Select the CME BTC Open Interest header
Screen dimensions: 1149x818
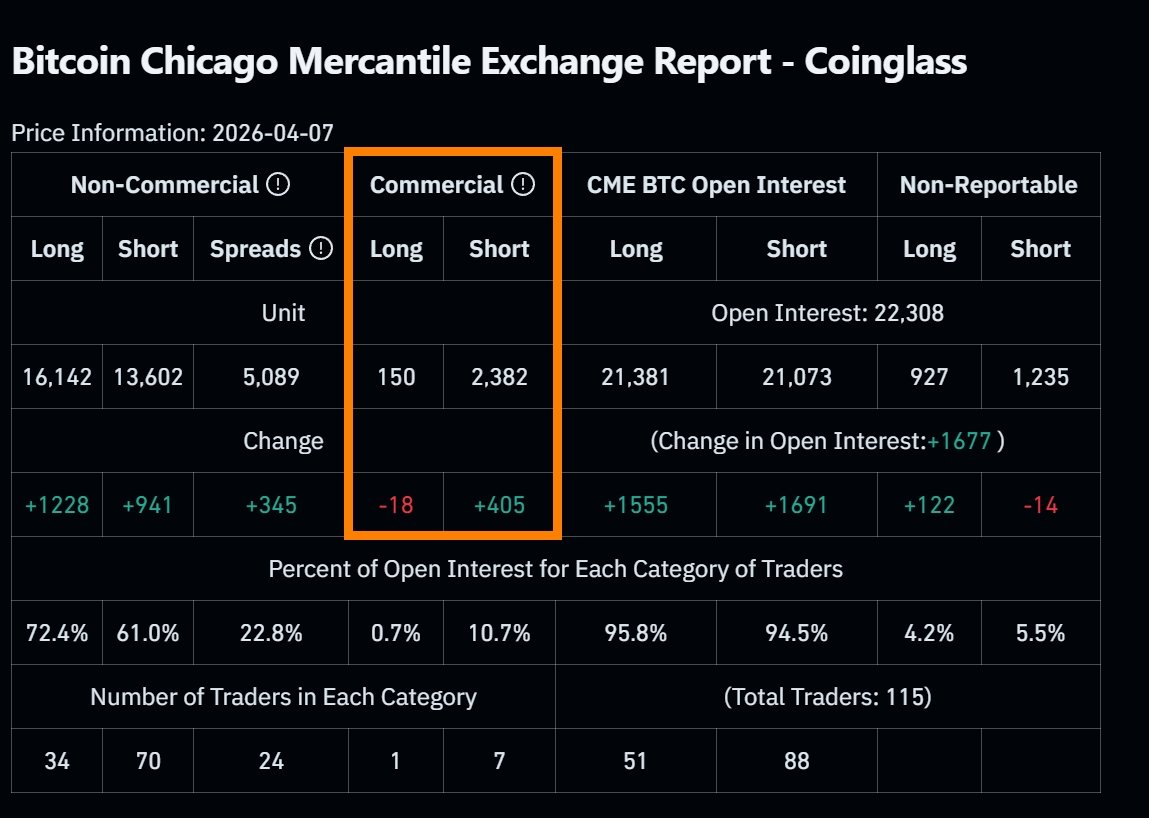point(716,185)
